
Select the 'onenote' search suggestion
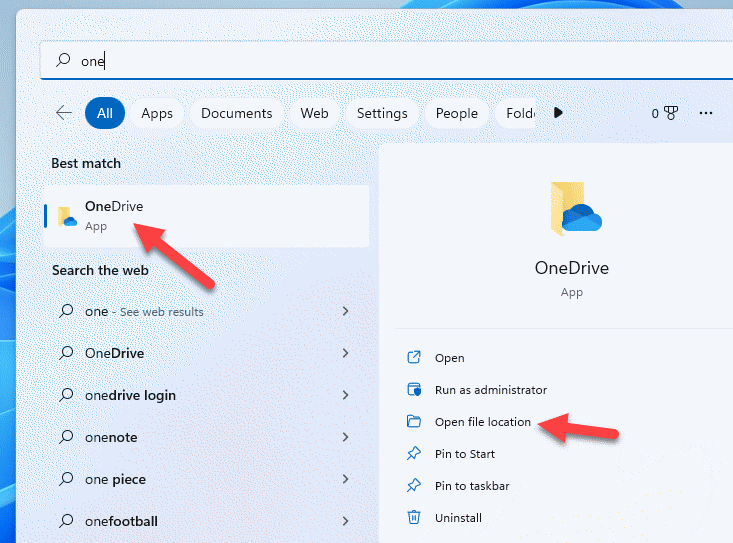point(111,437)
